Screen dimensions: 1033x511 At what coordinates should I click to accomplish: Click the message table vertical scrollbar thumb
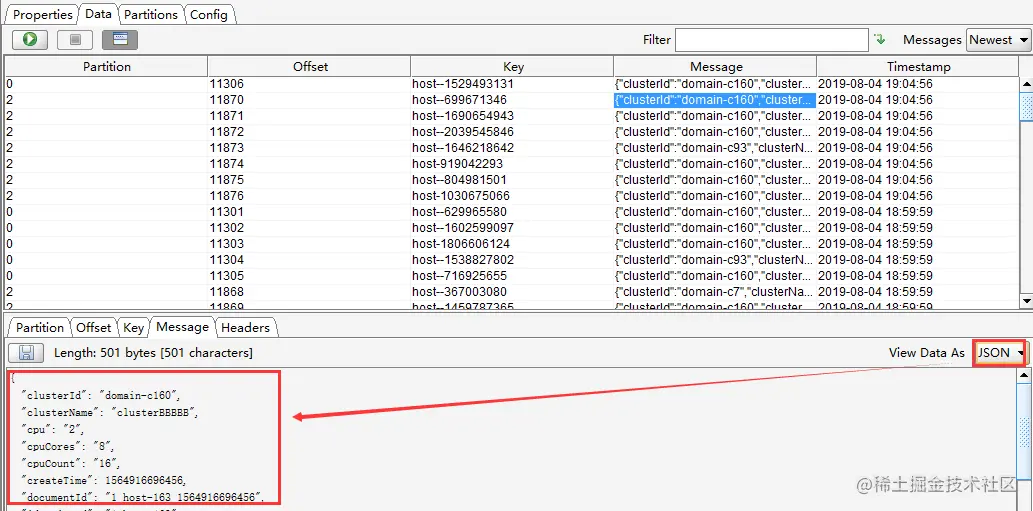(x=1026, y=107)
